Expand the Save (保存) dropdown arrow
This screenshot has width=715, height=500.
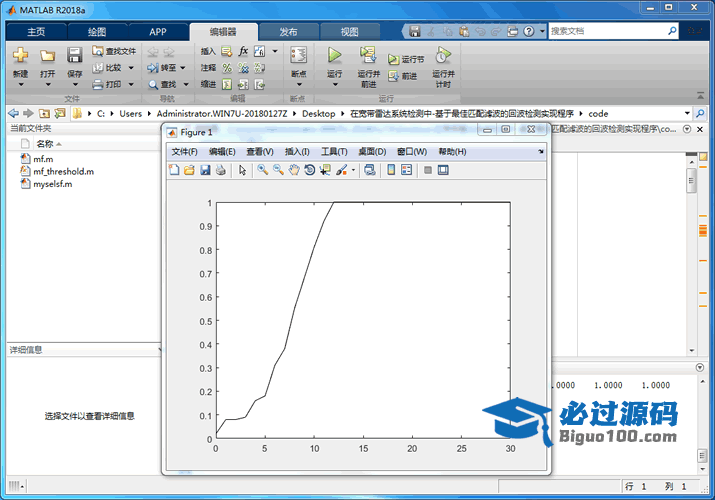75,85
